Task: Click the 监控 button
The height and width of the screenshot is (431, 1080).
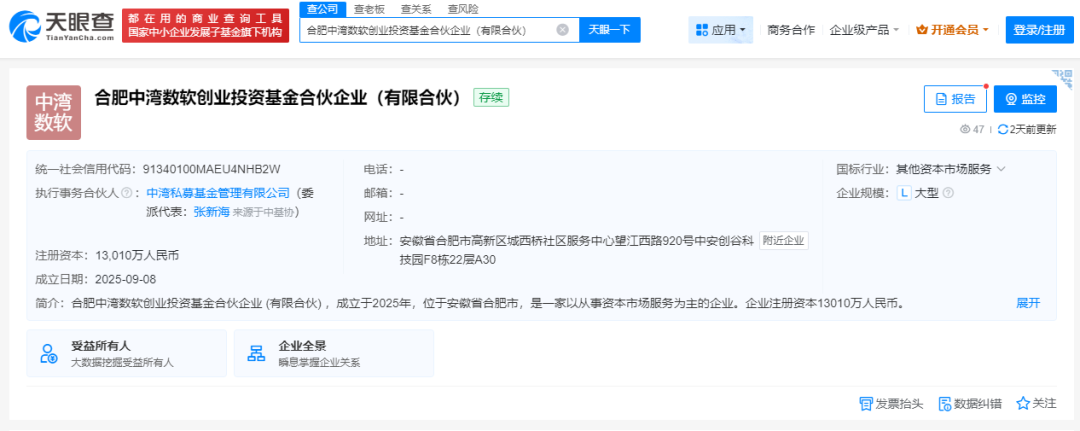Action: click(1025, 99)
